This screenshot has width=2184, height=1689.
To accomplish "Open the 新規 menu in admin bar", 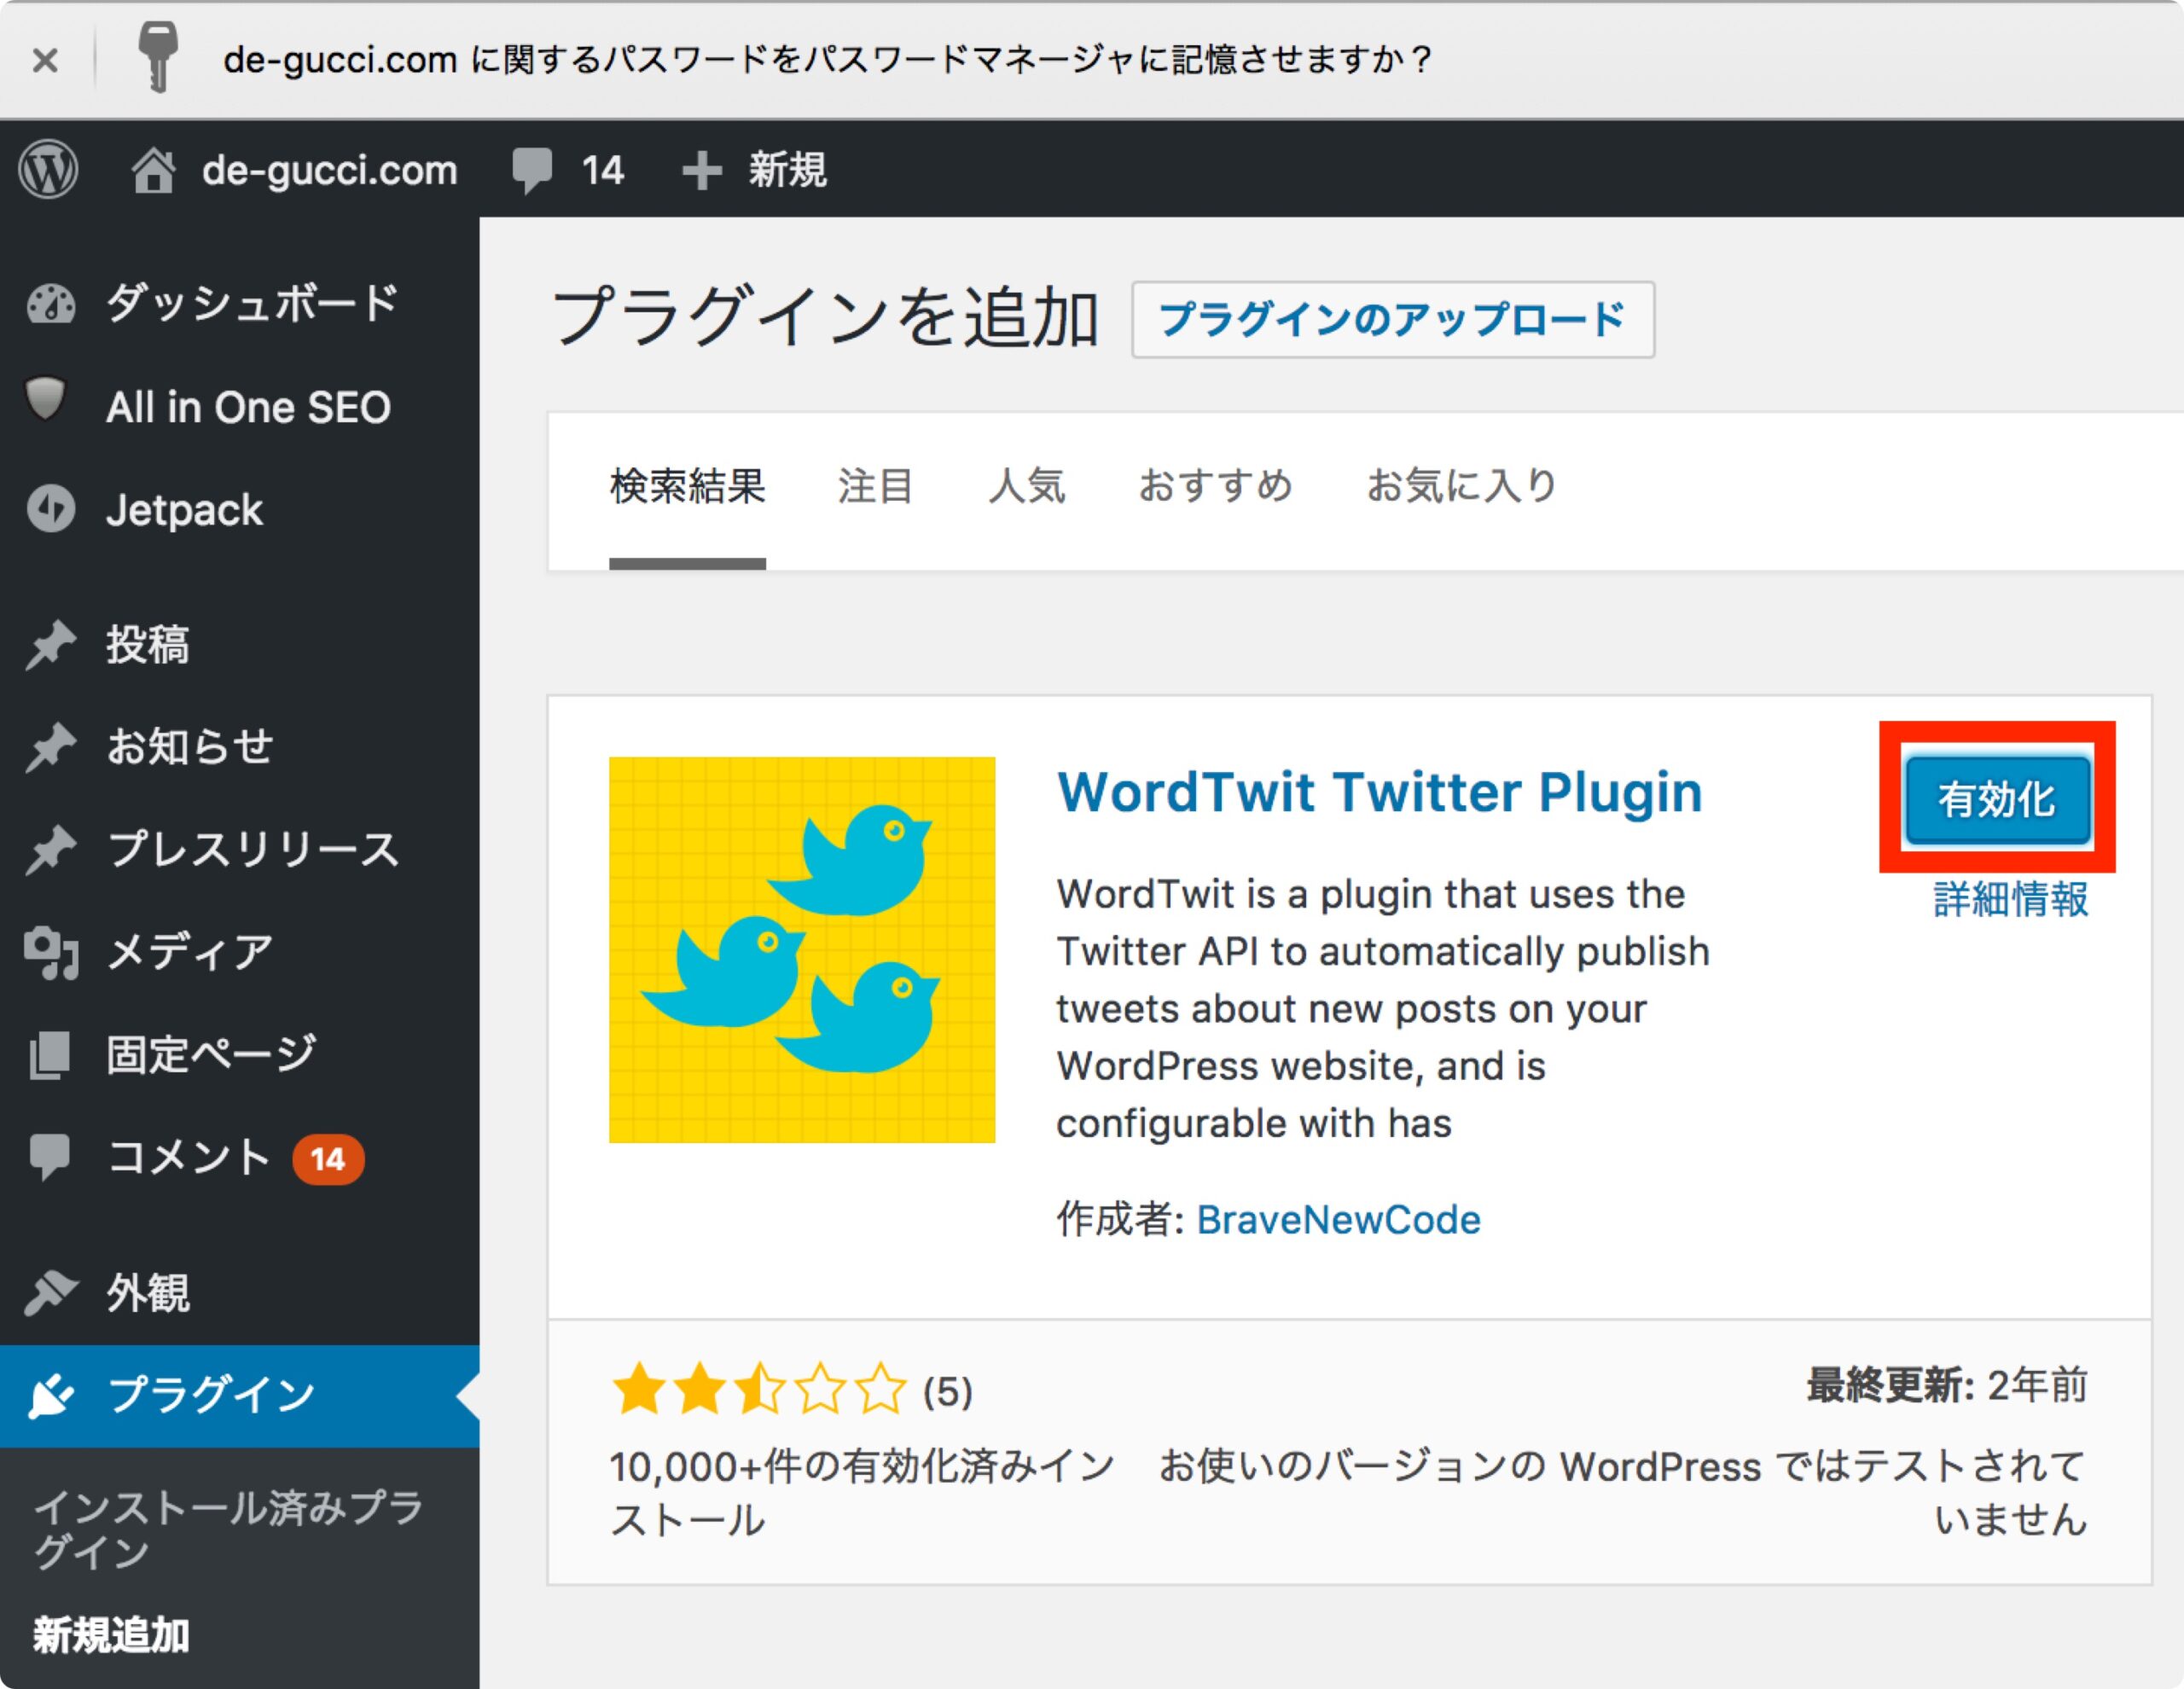I will pyautogui.click(x=787, y=170).
